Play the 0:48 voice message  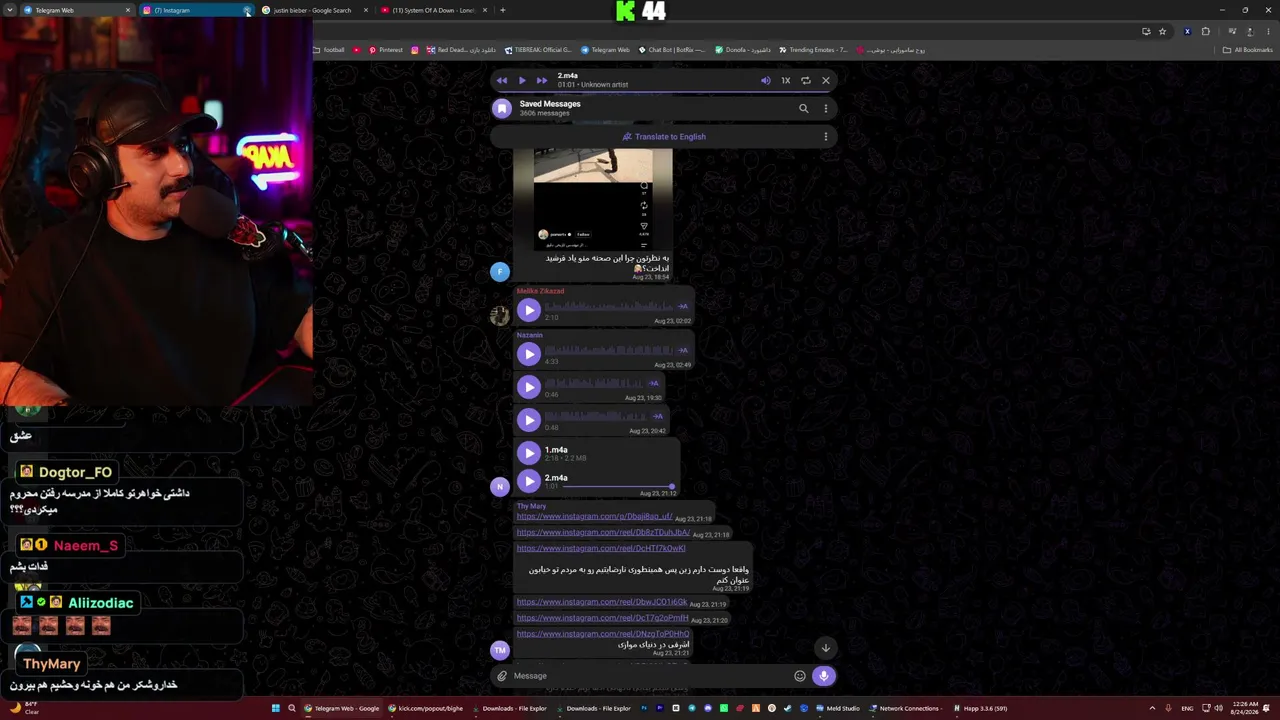529,420
